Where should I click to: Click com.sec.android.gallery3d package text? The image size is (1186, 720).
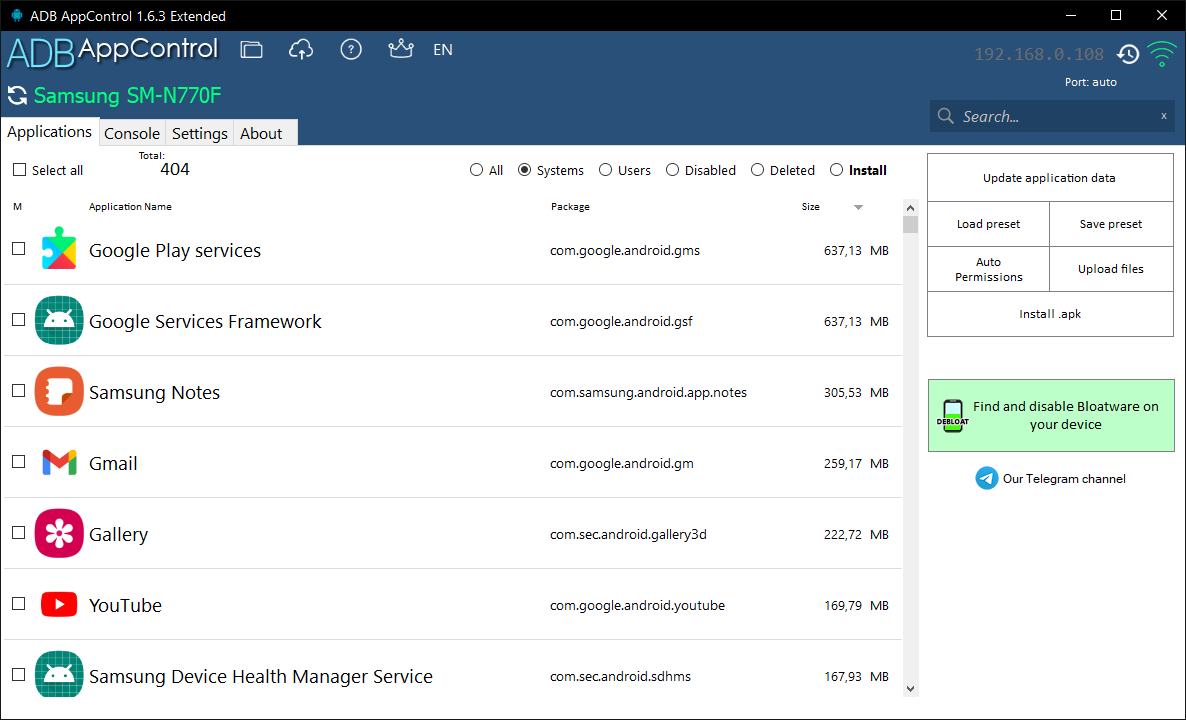point(629,534)
